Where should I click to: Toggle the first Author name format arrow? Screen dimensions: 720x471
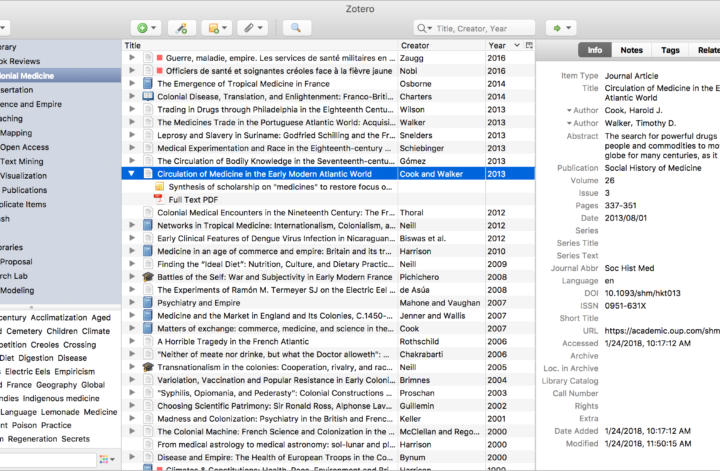(x=569, y=111)
